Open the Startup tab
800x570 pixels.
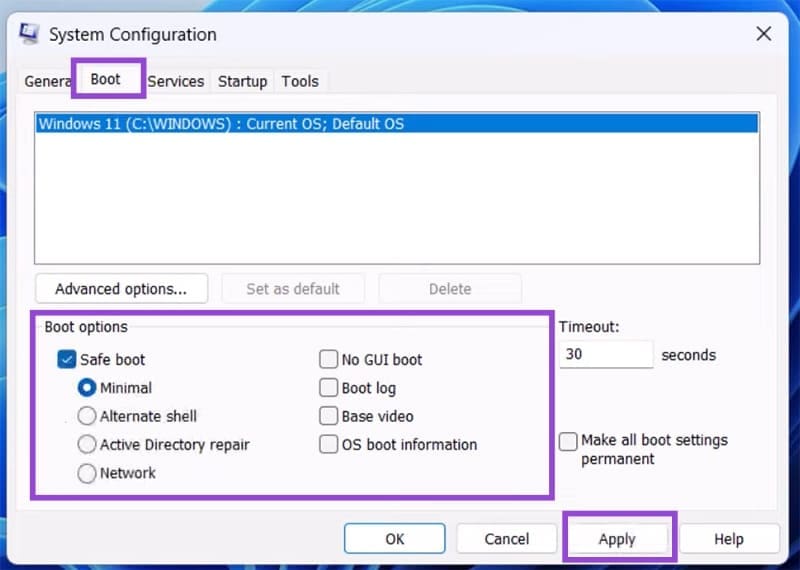click(x=242, y=81)
